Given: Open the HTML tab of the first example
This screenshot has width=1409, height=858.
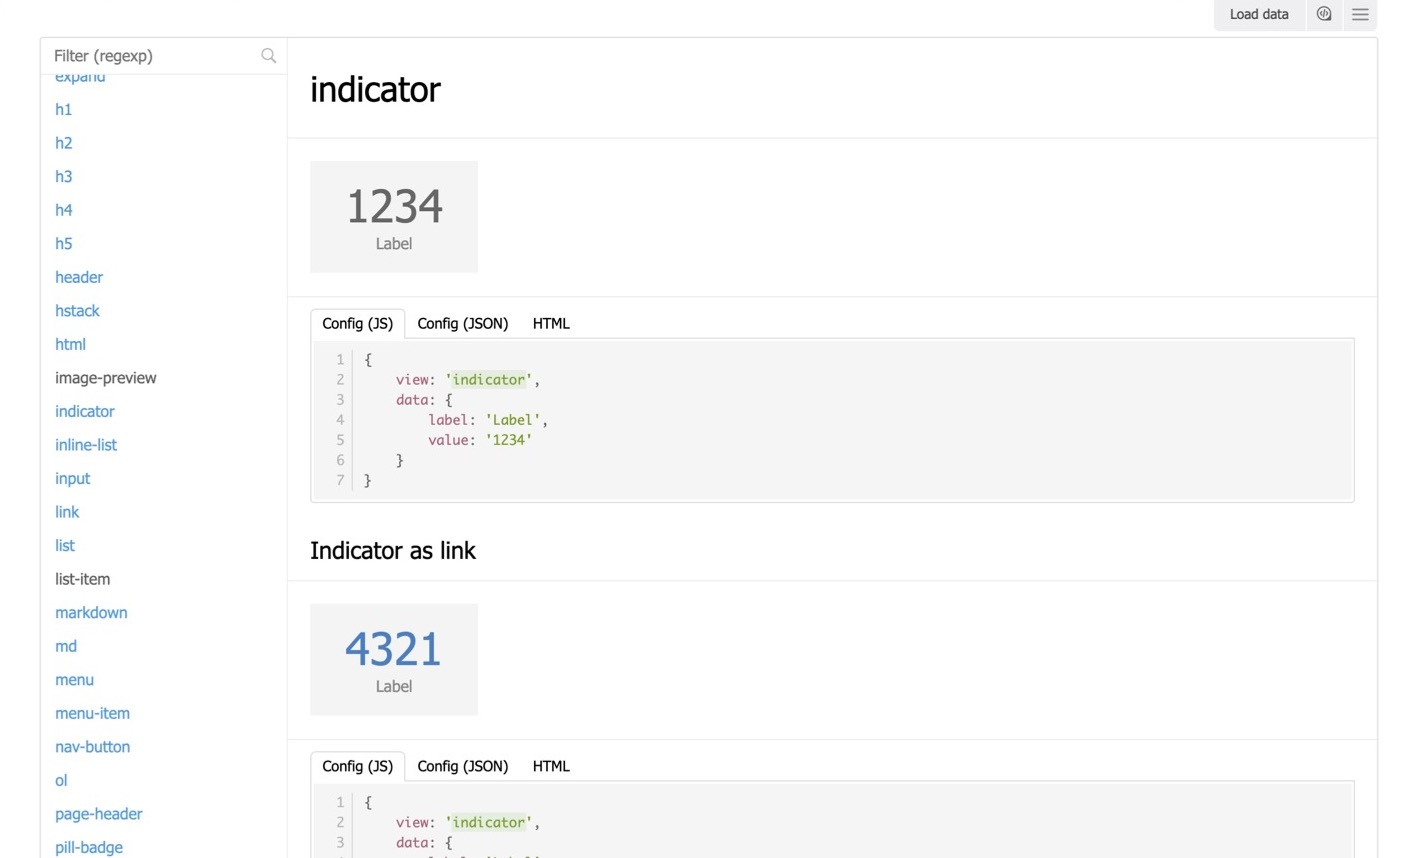Looking at the screenshot, I should (551, 323).
